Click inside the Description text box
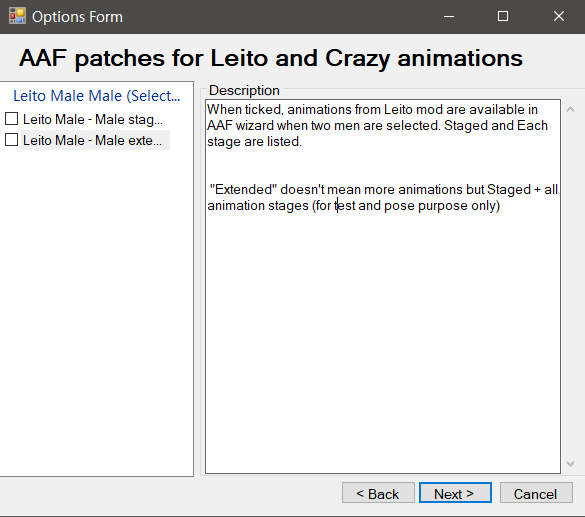The width and height of the screenshot is (585, 517). coord(383,286)
